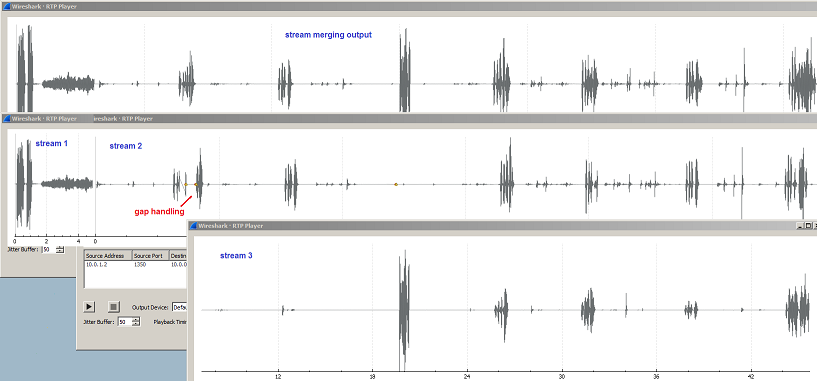Click Wireshark fin icon of middle RTP Player
The height and width of the screenshot is (381, 817).
click(7, 118)
